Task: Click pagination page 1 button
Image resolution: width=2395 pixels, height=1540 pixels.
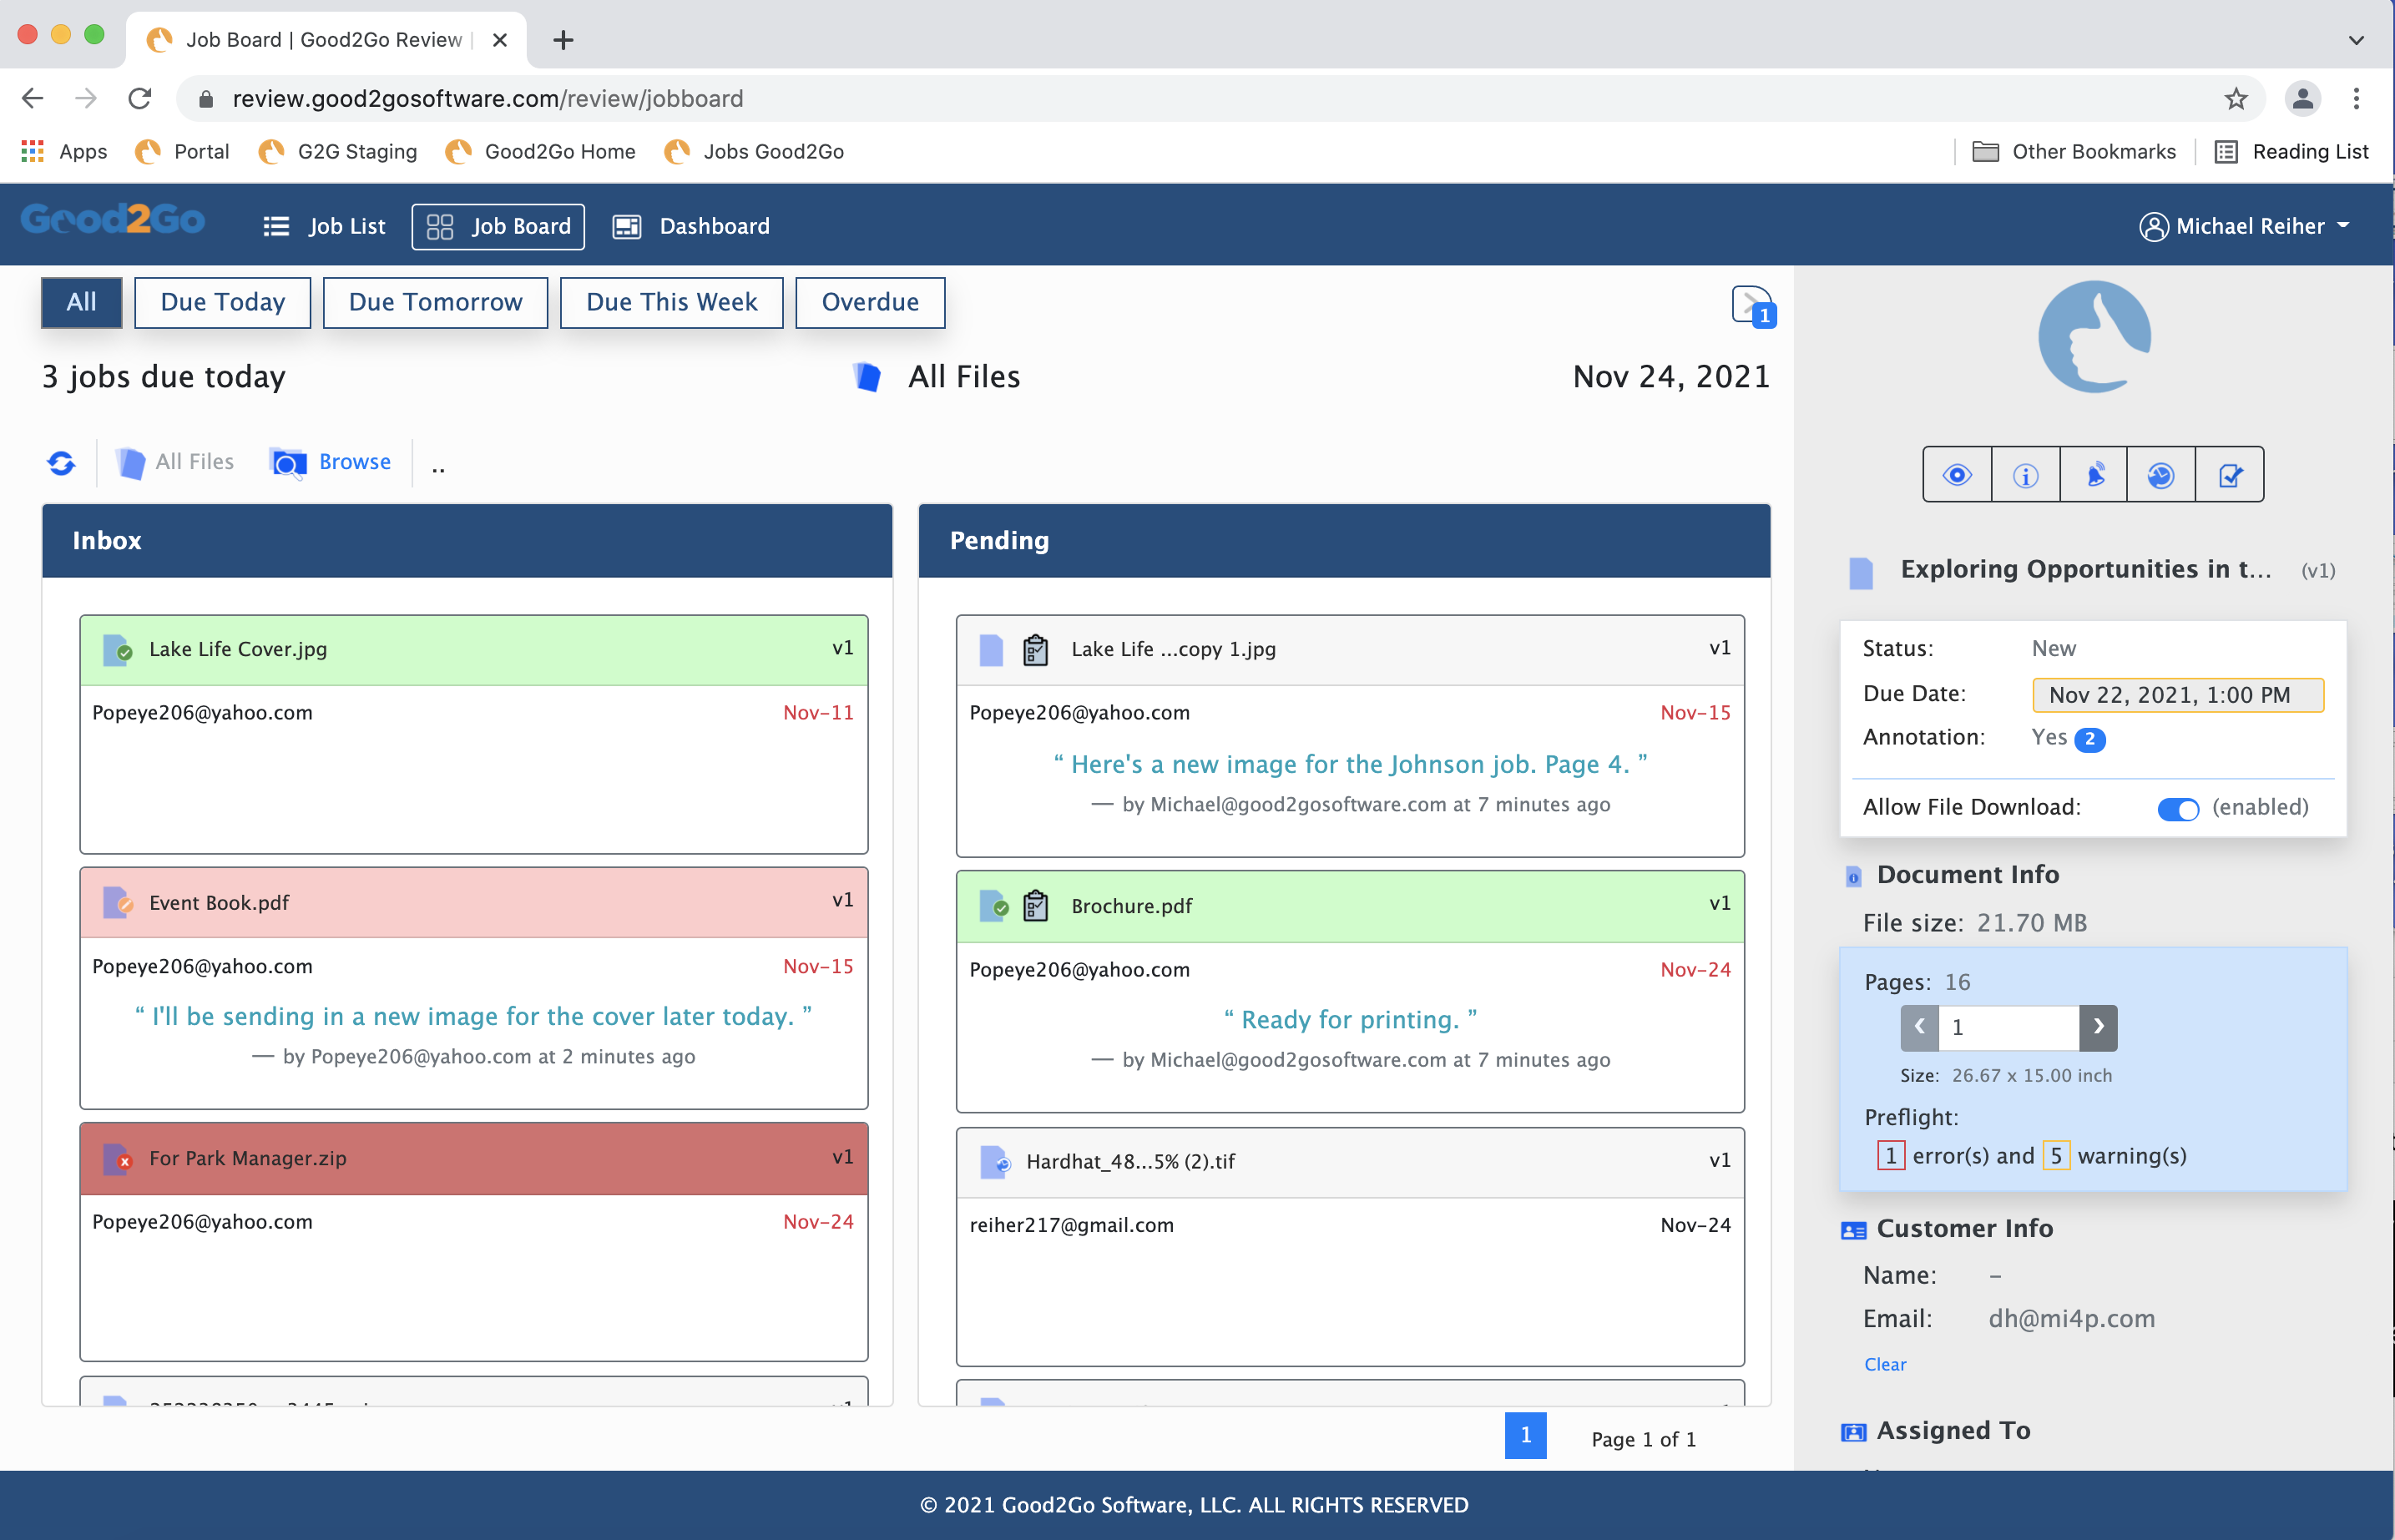Action: coord(1525,1436)
